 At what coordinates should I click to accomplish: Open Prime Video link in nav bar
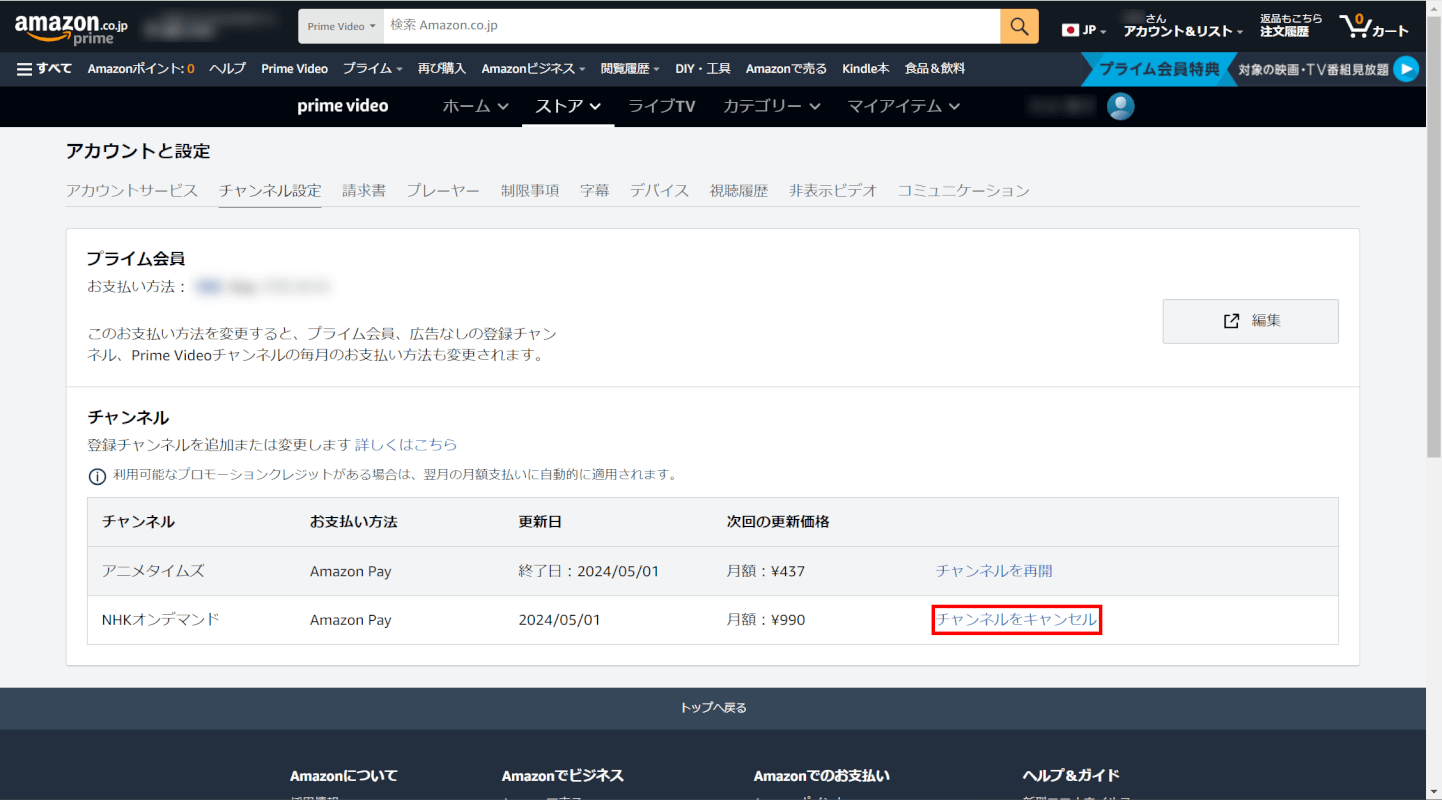(294, 69)
